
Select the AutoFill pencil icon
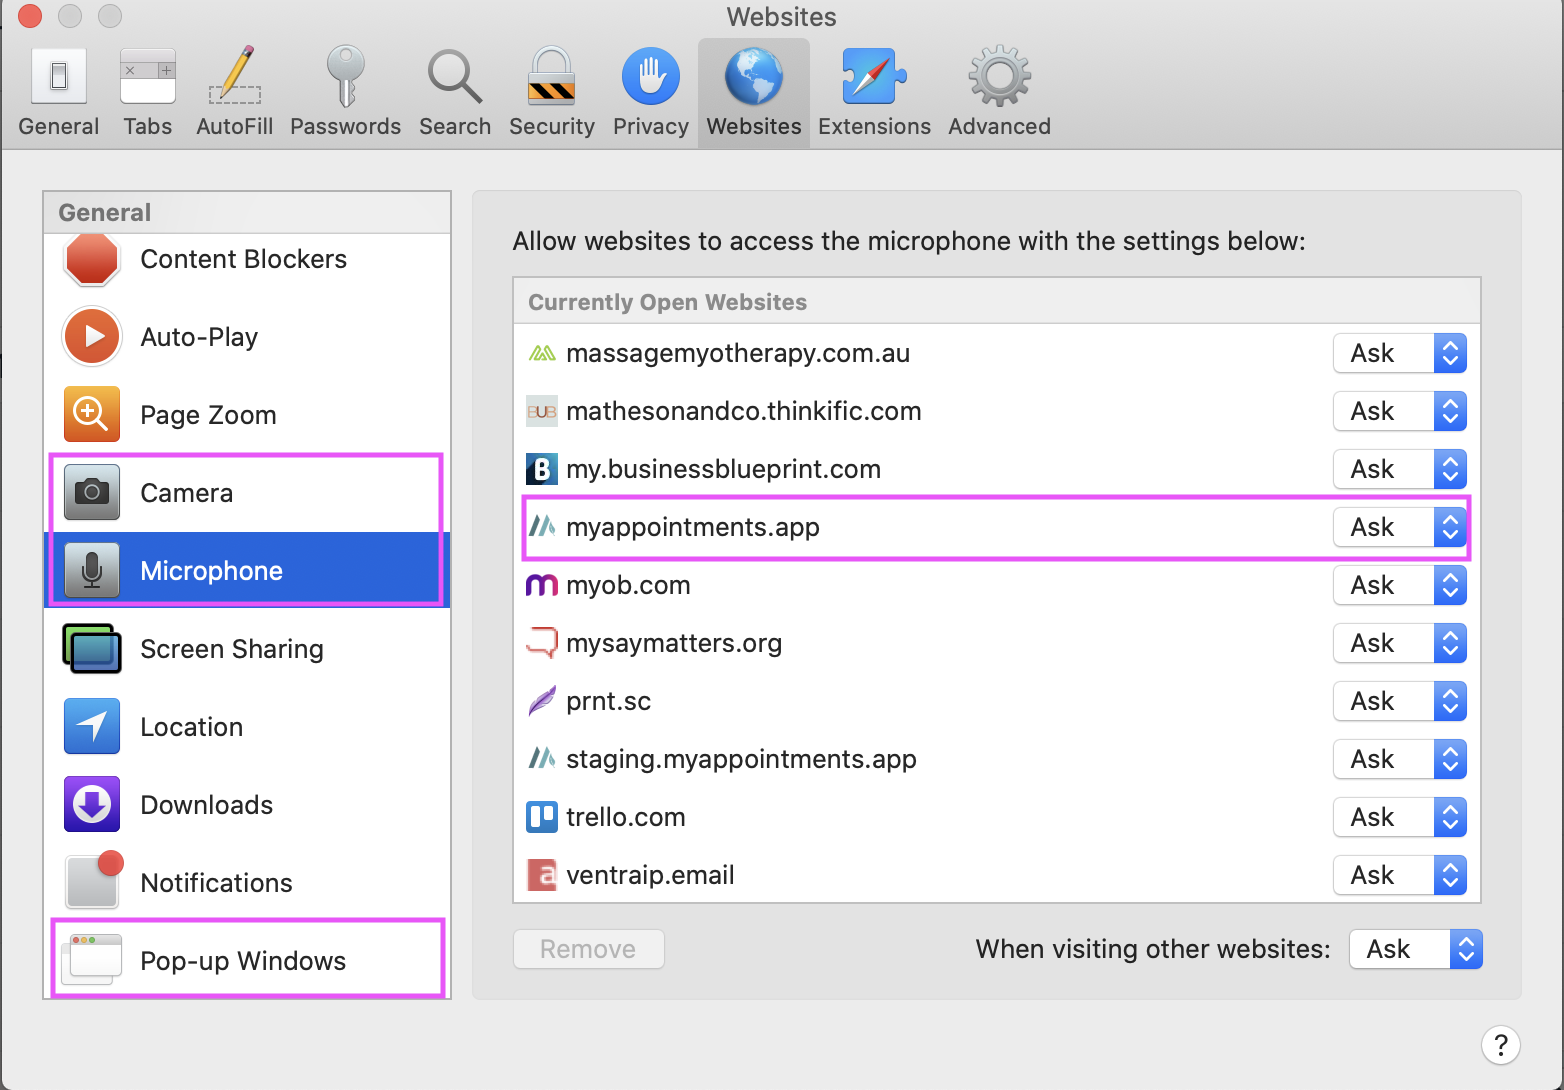(235, 78)
